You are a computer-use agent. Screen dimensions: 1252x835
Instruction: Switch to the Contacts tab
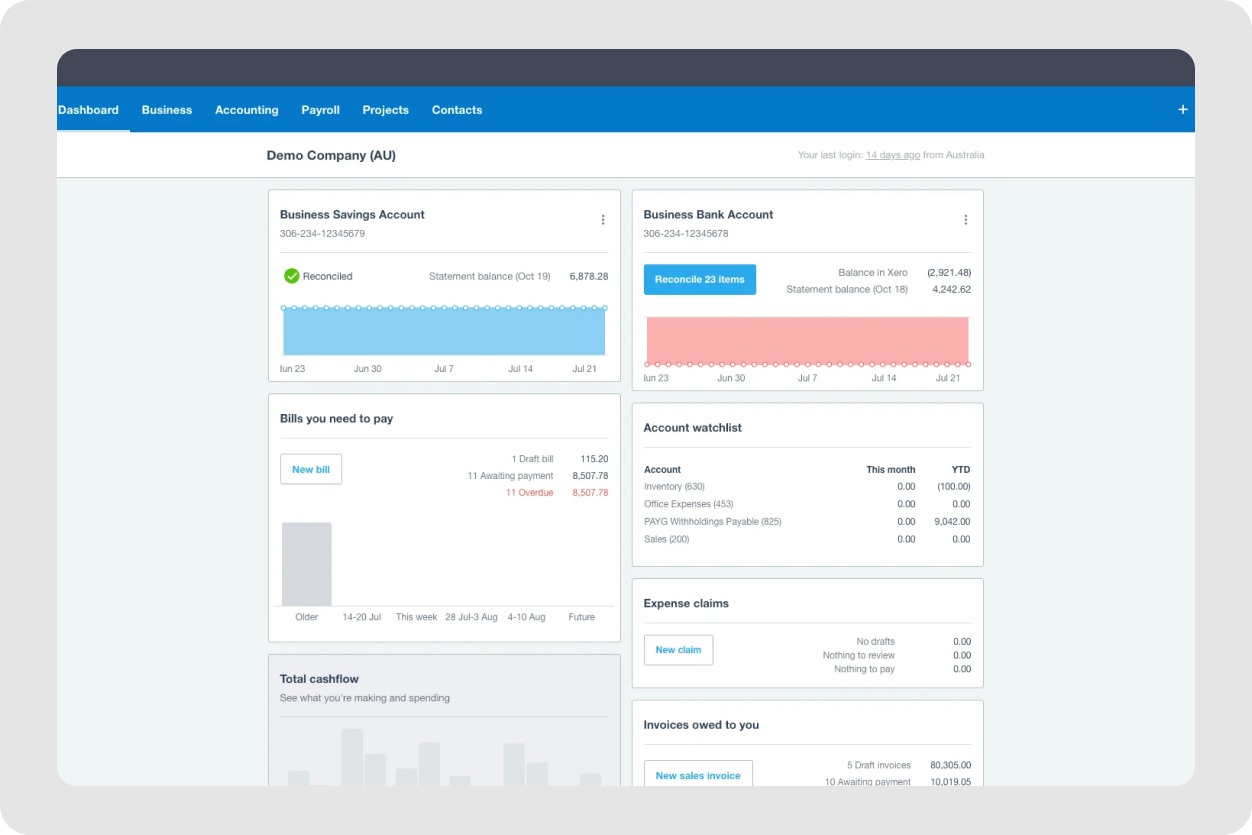pos(456,109)
